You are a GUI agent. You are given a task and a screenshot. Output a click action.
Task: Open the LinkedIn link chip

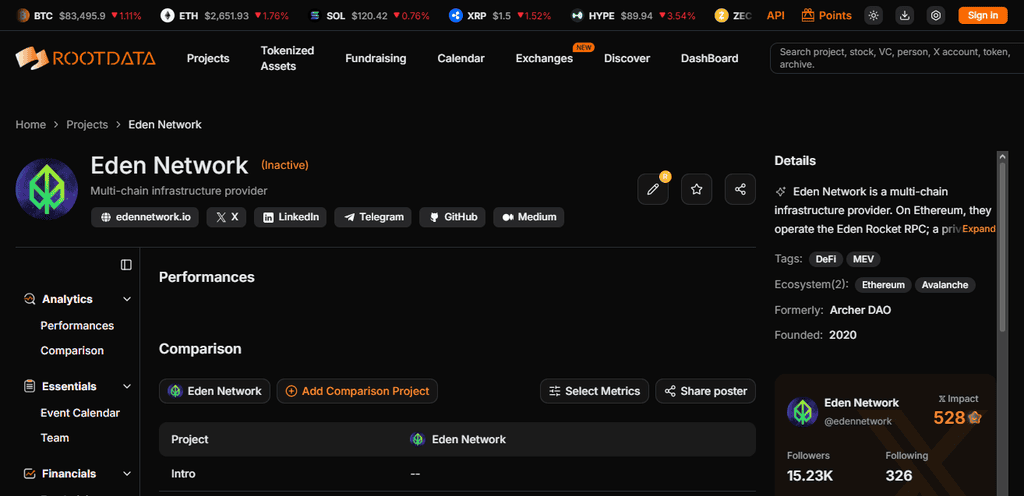[x=291, y=217]
